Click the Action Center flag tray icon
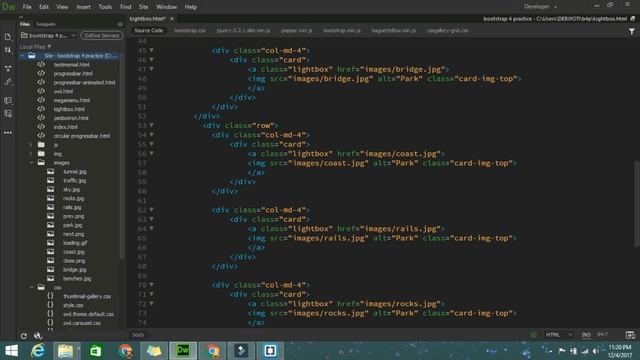 (x=562, y=351)
